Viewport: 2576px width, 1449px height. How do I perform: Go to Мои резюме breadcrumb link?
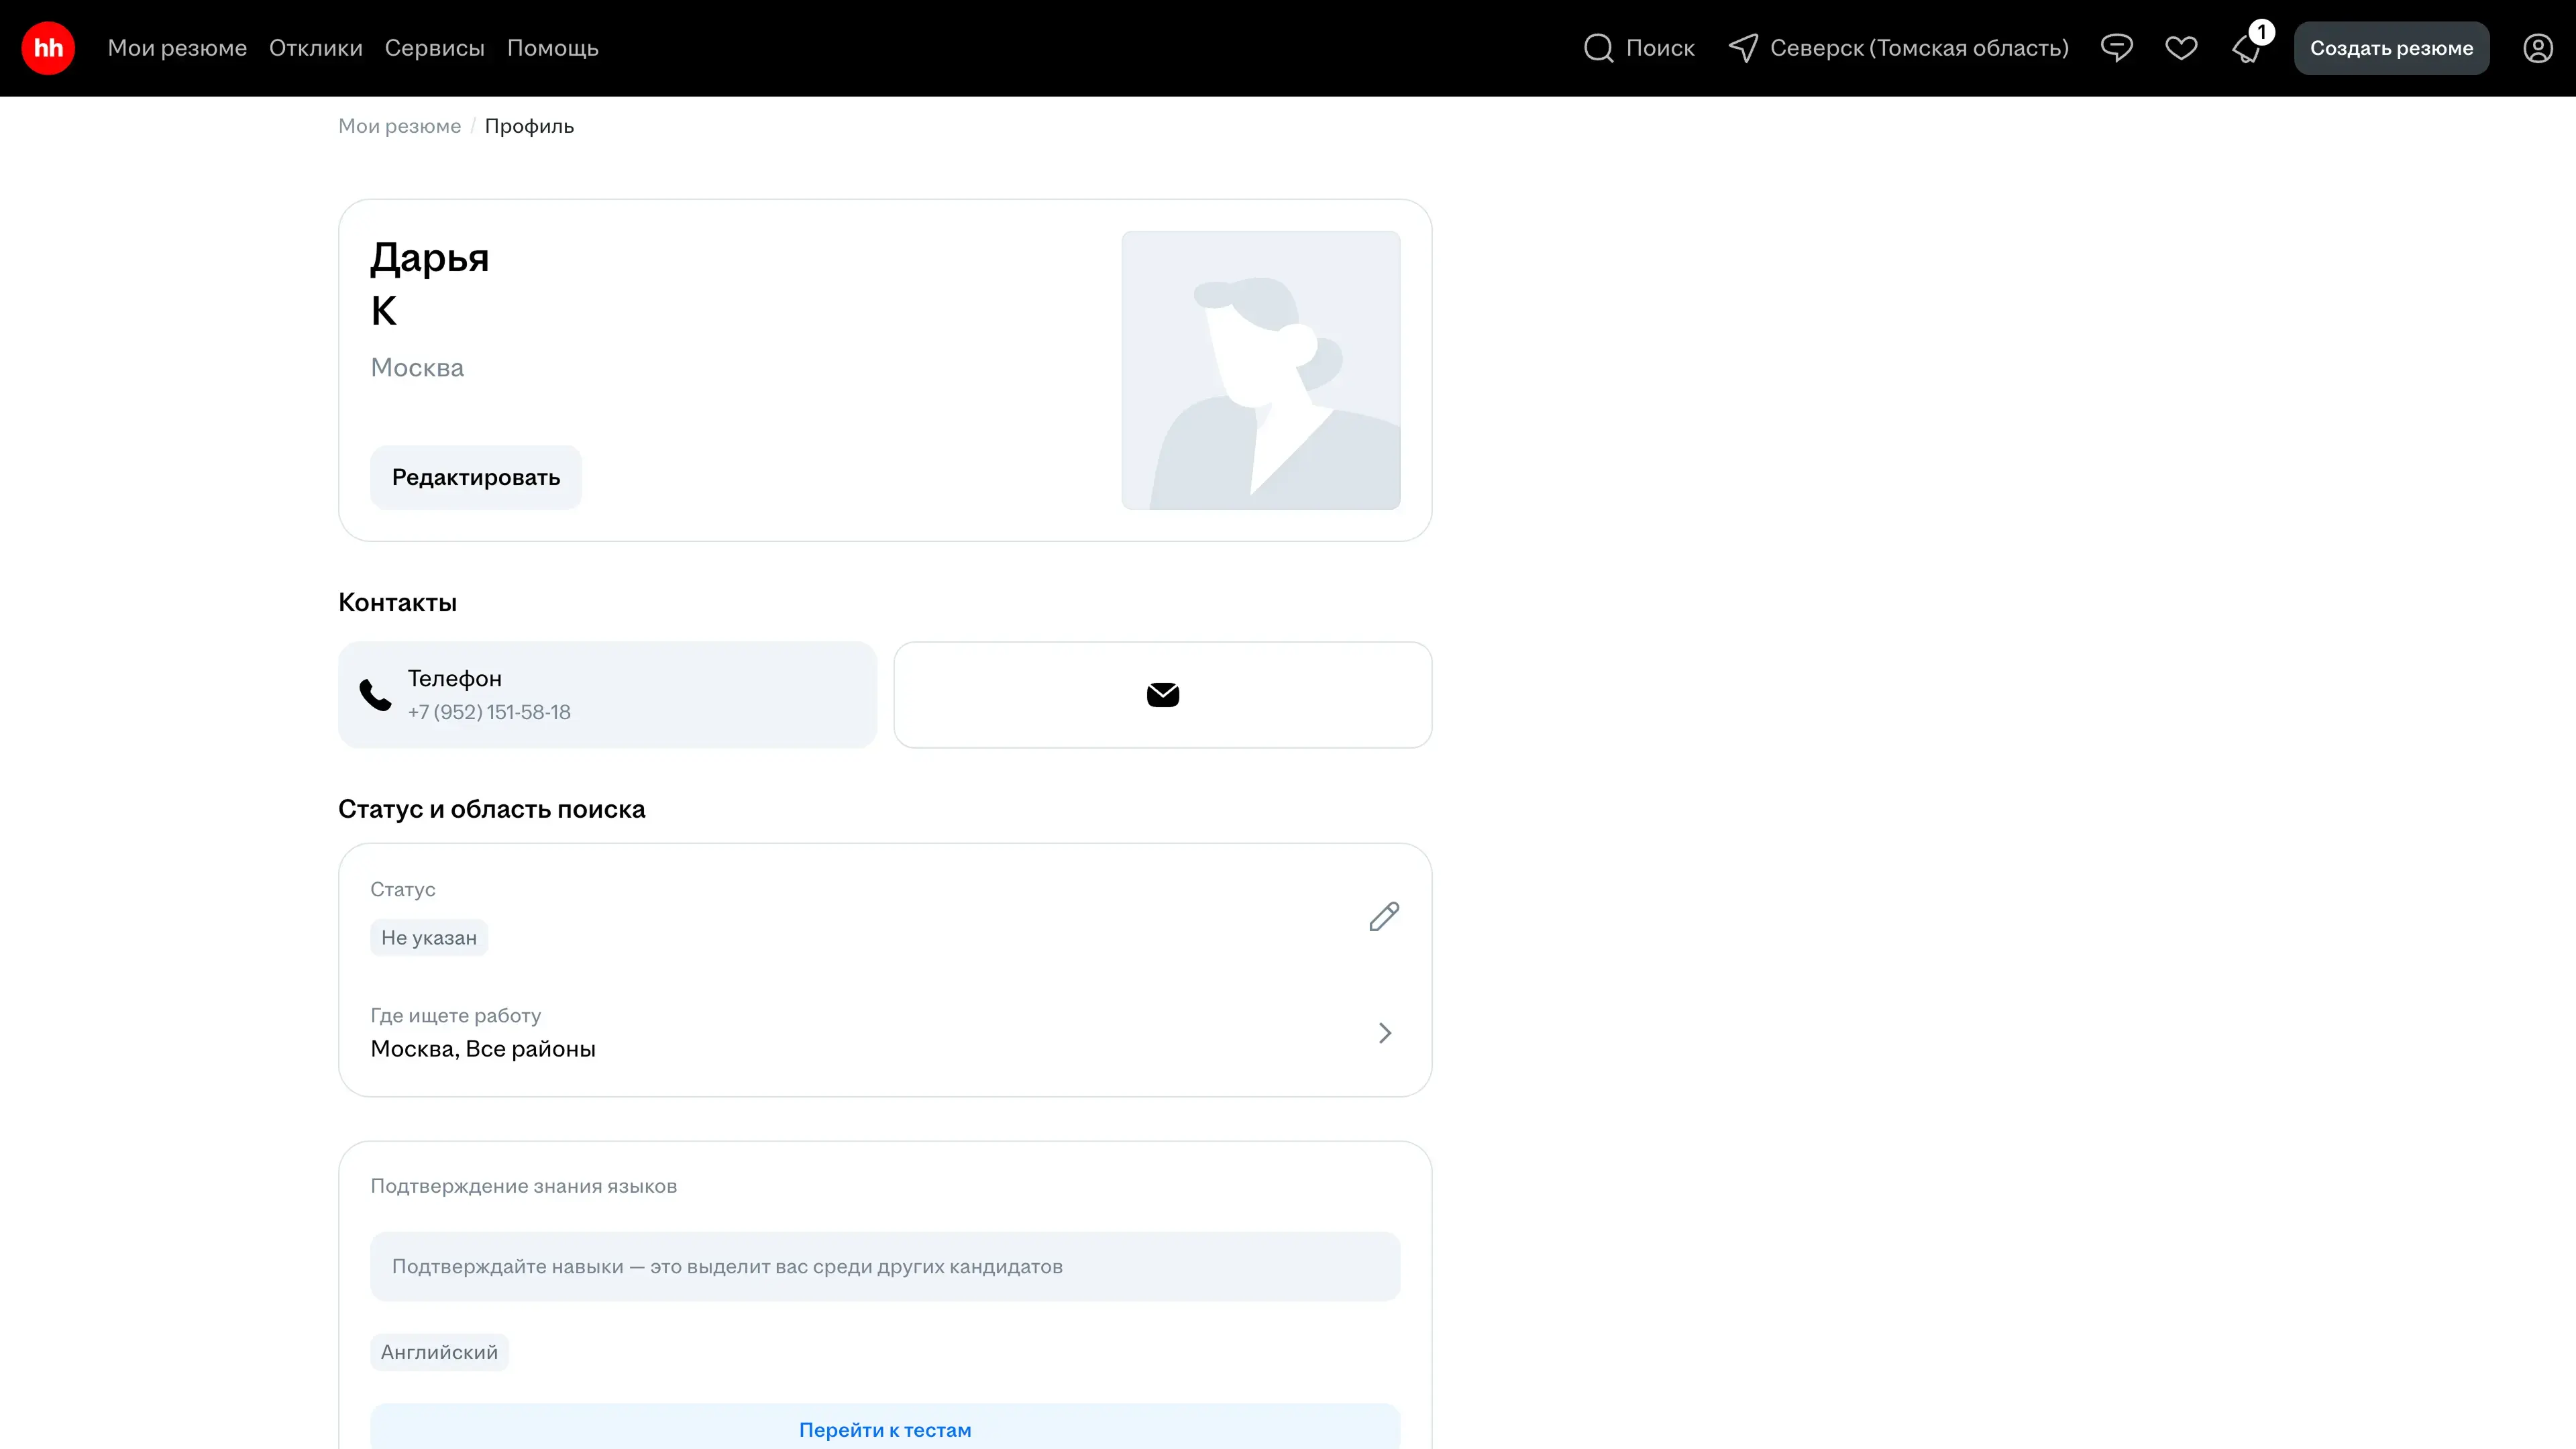[x=399, y=126]
